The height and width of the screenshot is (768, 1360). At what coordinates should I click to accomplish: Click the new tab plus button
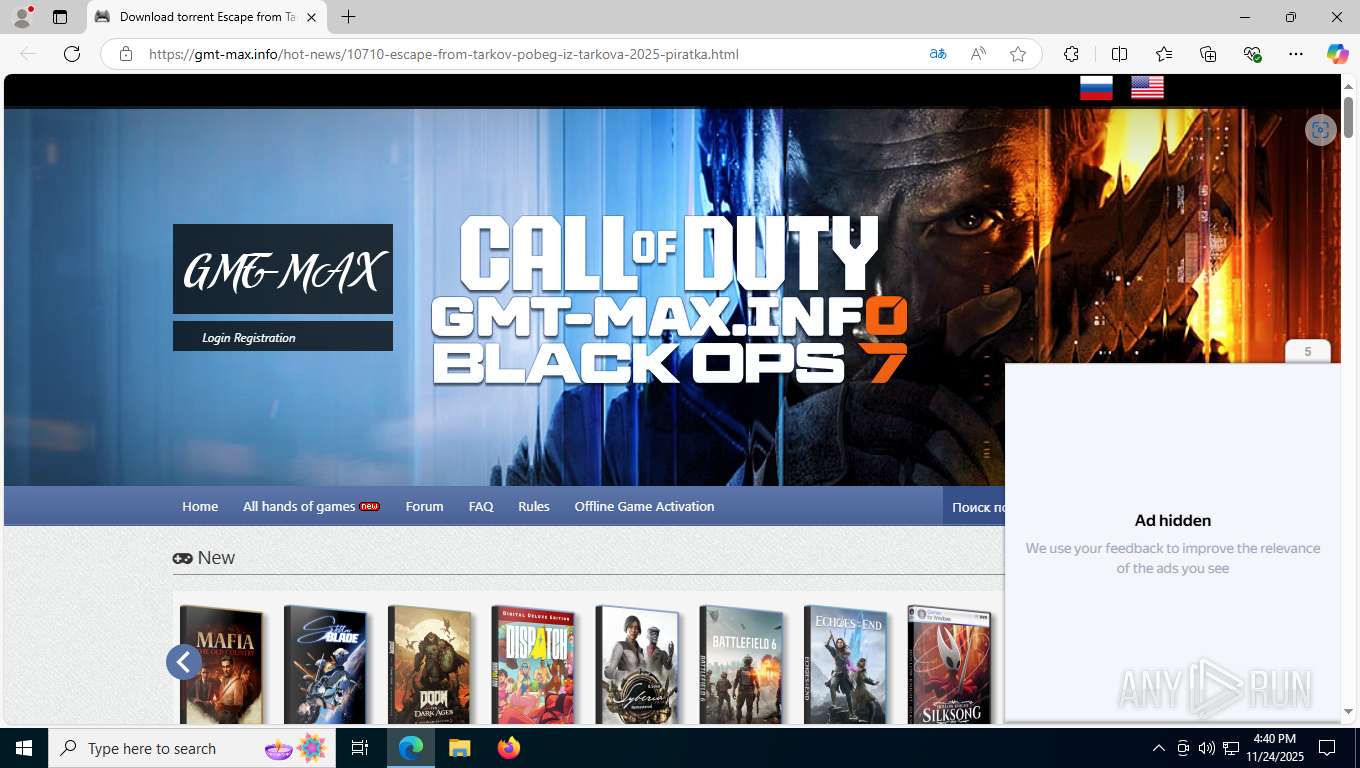point(348,17)
